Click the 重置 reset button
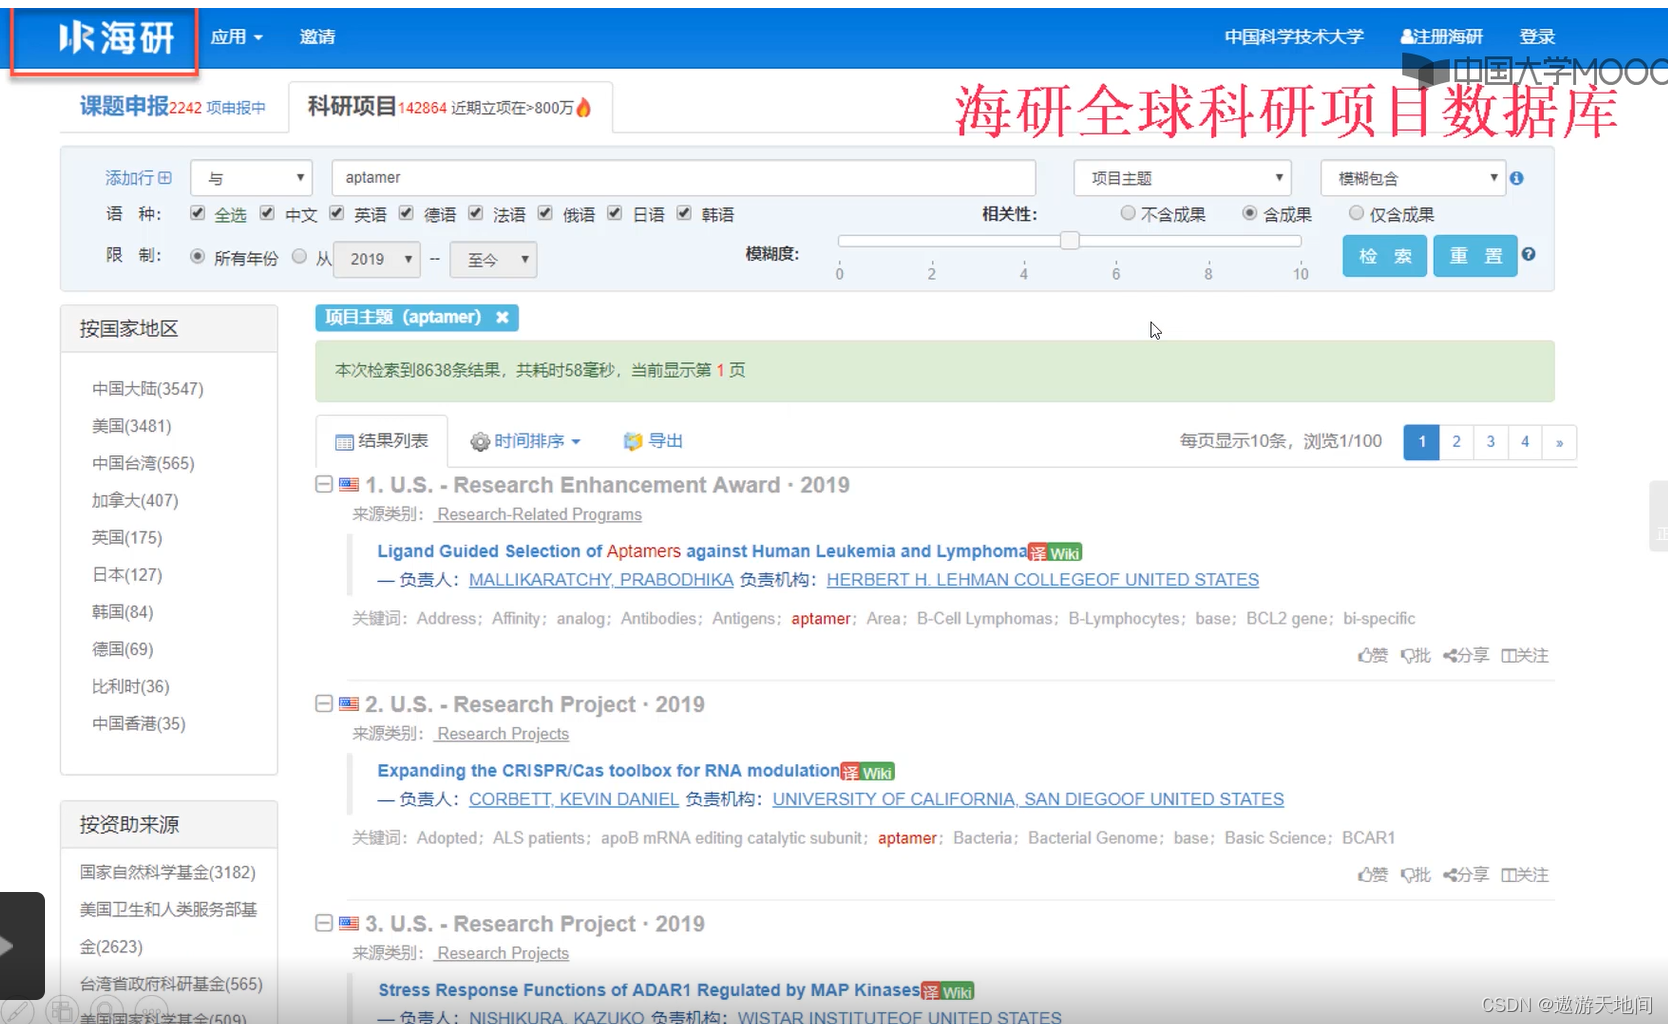Viewport: 1668px width, 1024px height. point(1475,256)
